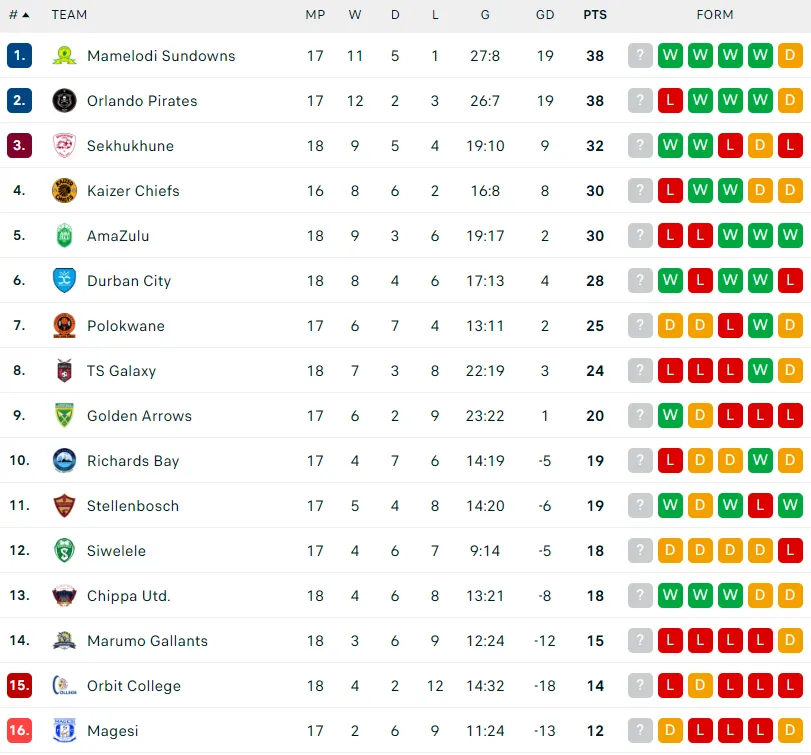Viewport: 811px width, 755px height.
Task: Sort standings by PTS column header
Action: click(595, 15)
